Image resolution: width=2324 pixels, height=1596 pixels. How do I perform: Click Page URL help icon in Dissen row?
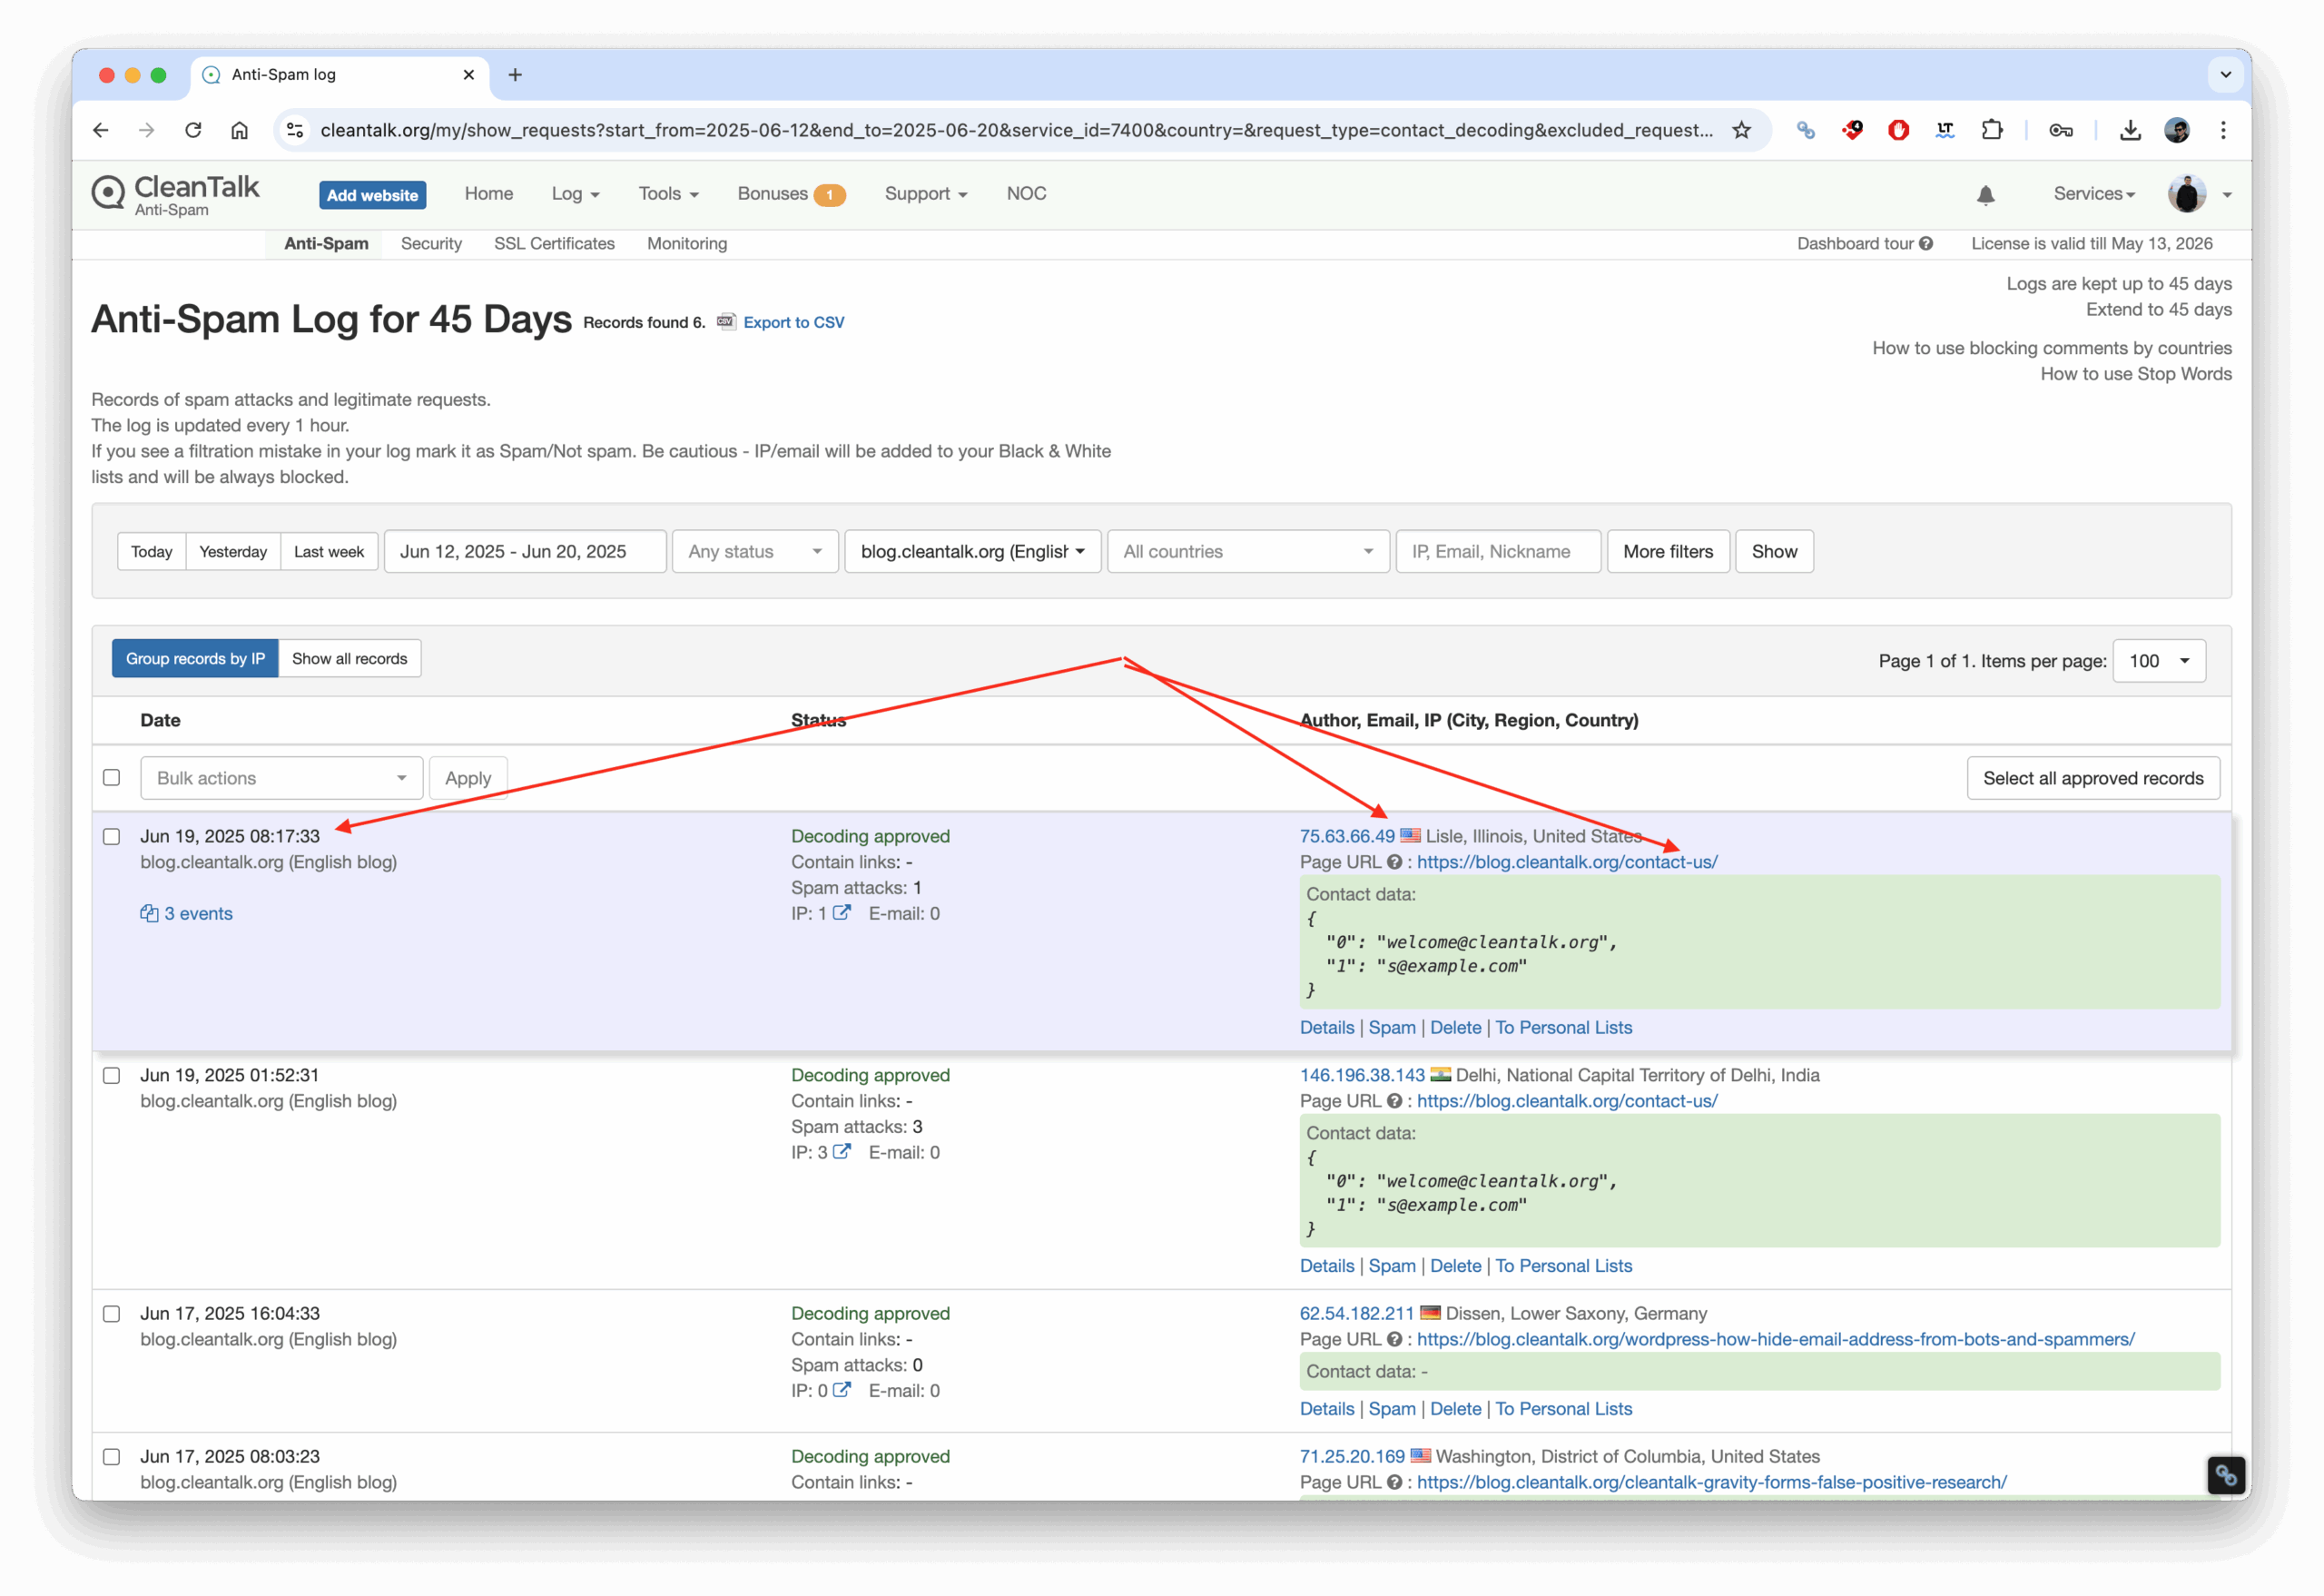(x=1394, y=1339)
